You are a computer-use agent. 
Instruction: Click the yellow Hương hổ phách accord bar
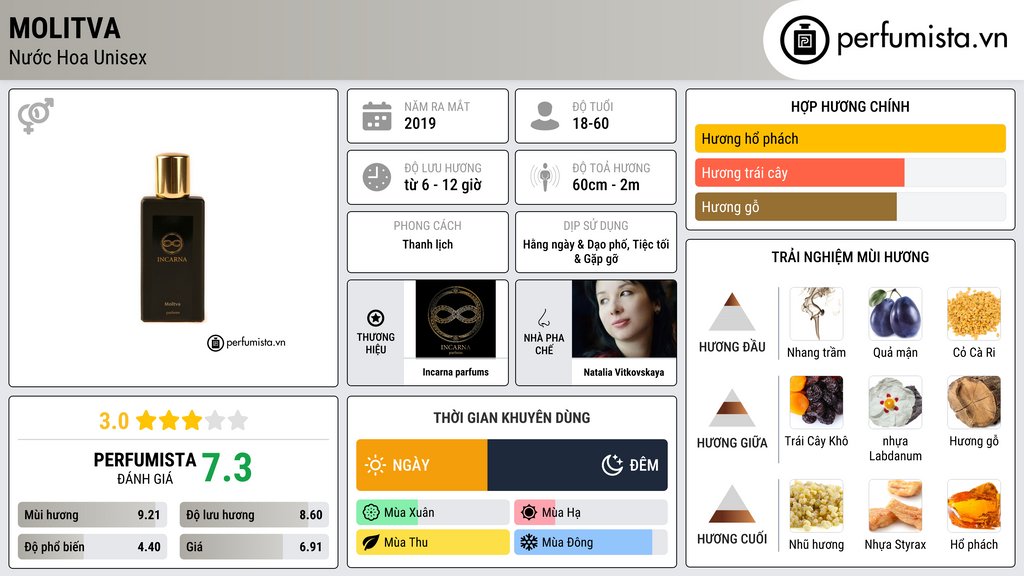click(850, 138)
